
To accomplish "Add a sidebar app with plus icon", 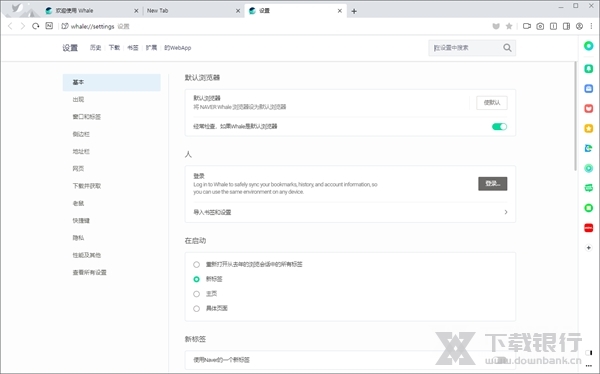I will [589, 248].
